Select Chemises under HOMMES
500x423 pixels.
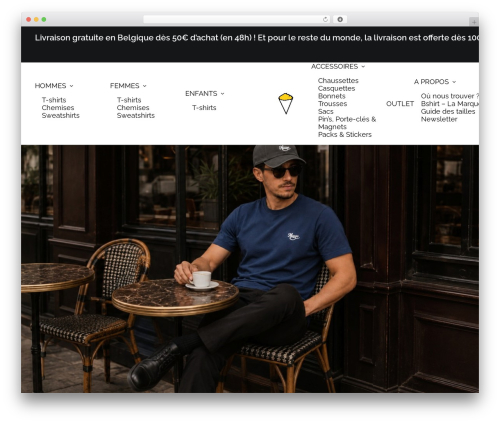(58, 108)
